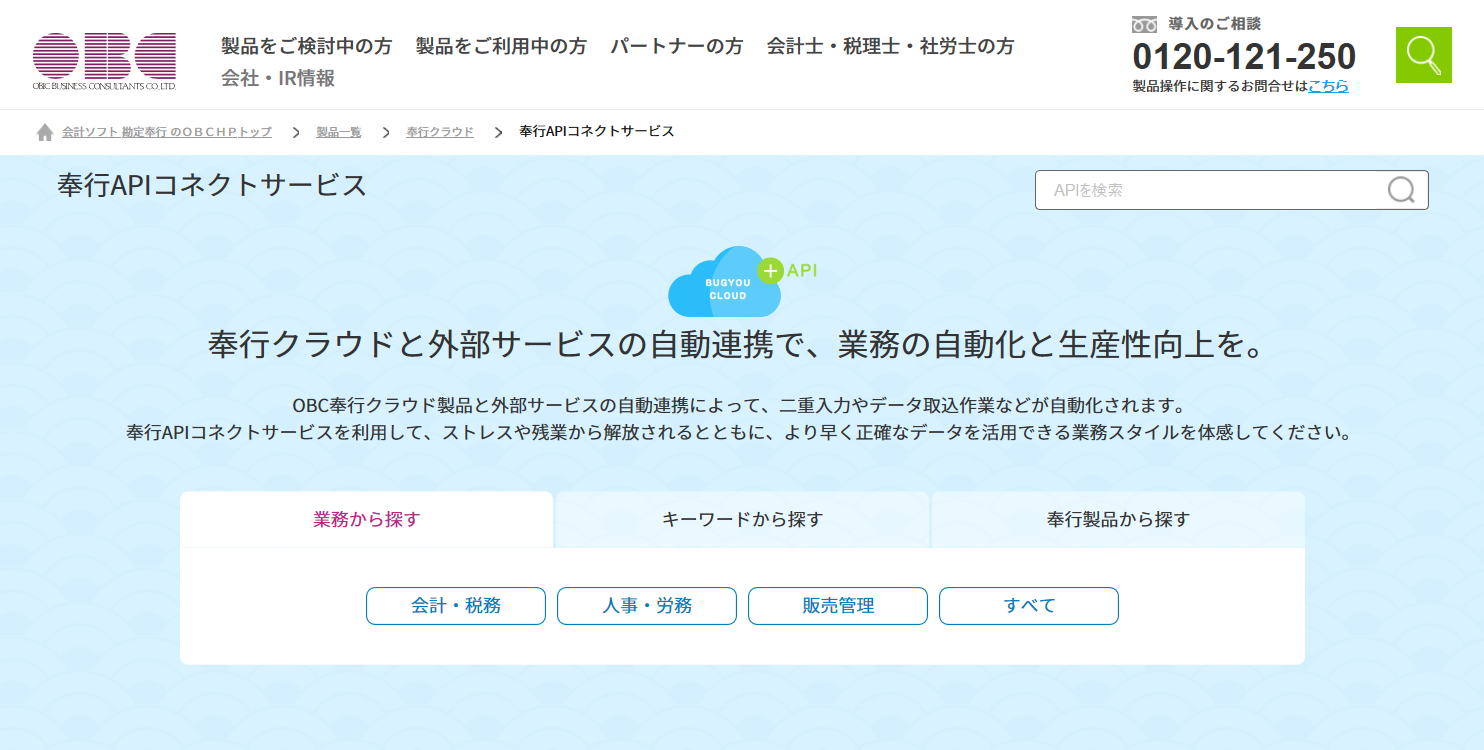Switch to the キーワードから探す tab
Viewport: 1484px width, 750px height.
(x=742, y=519)
